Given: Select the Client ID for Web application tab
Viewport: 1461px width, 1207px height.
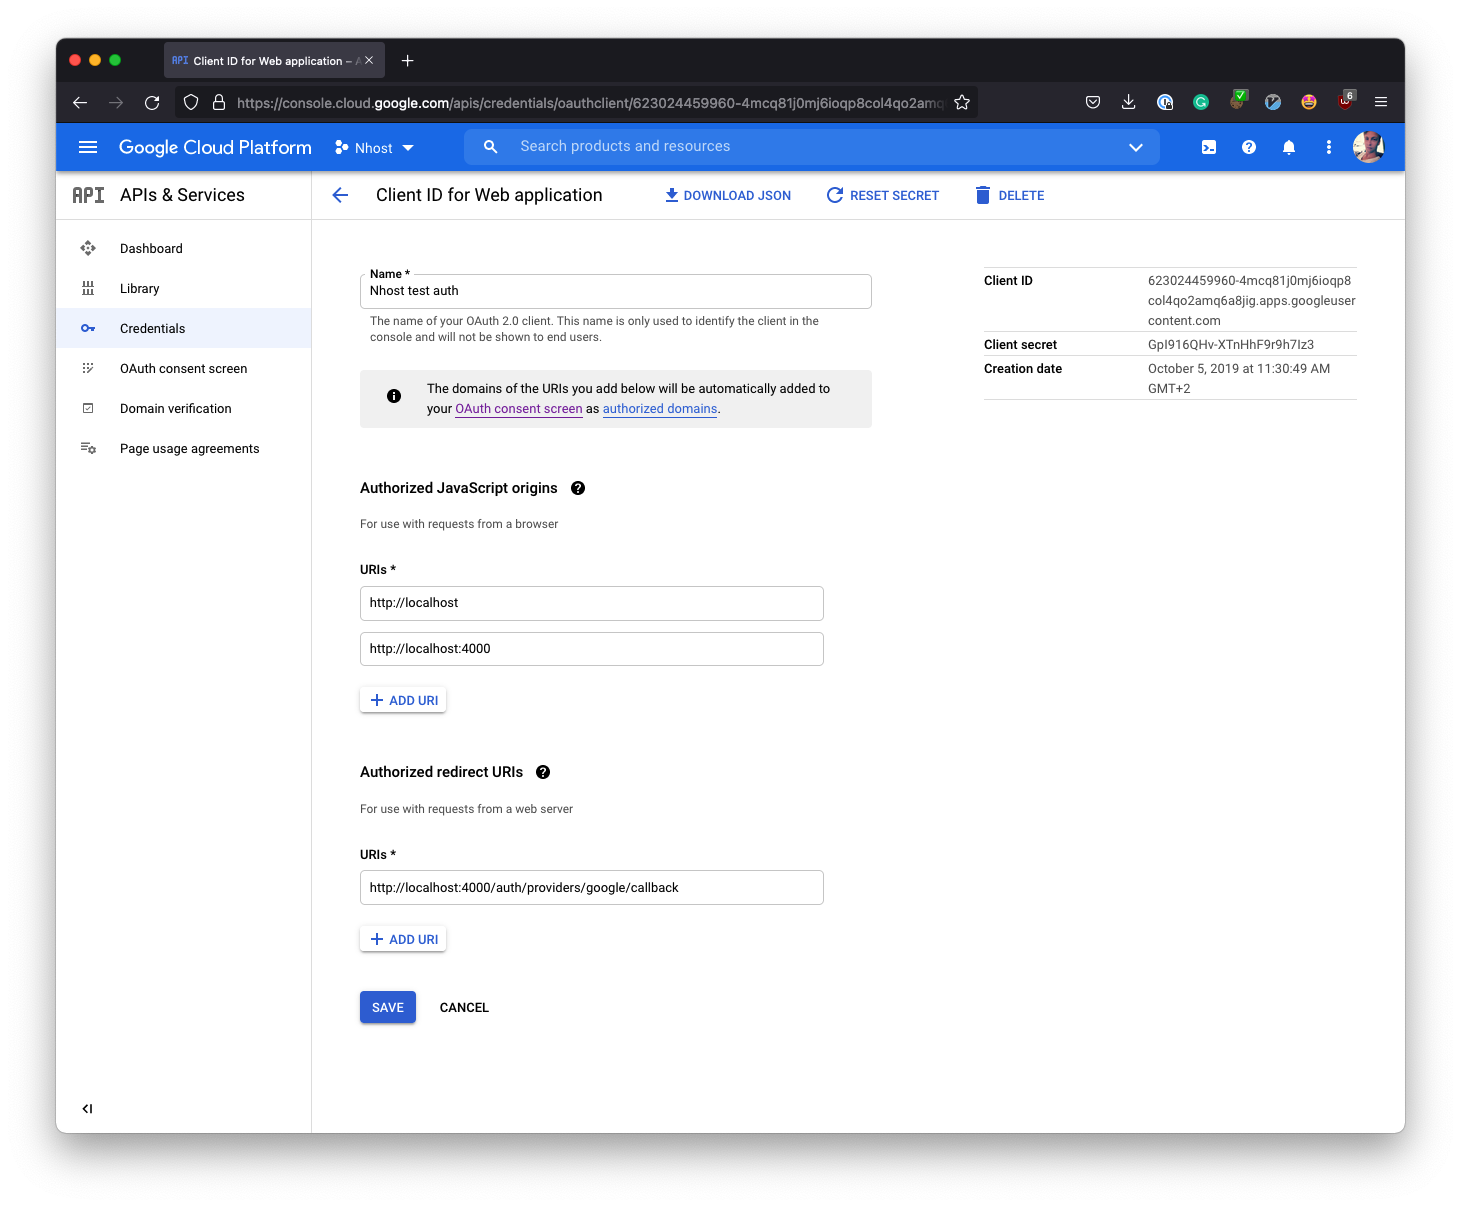Looking at the screenshot, I should (274, 61).
